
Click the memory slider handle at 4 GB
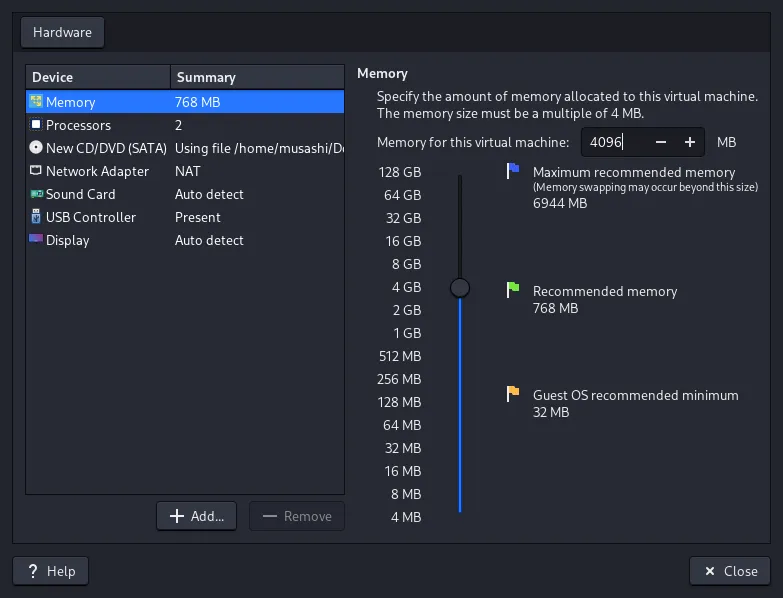coord(460,288)
